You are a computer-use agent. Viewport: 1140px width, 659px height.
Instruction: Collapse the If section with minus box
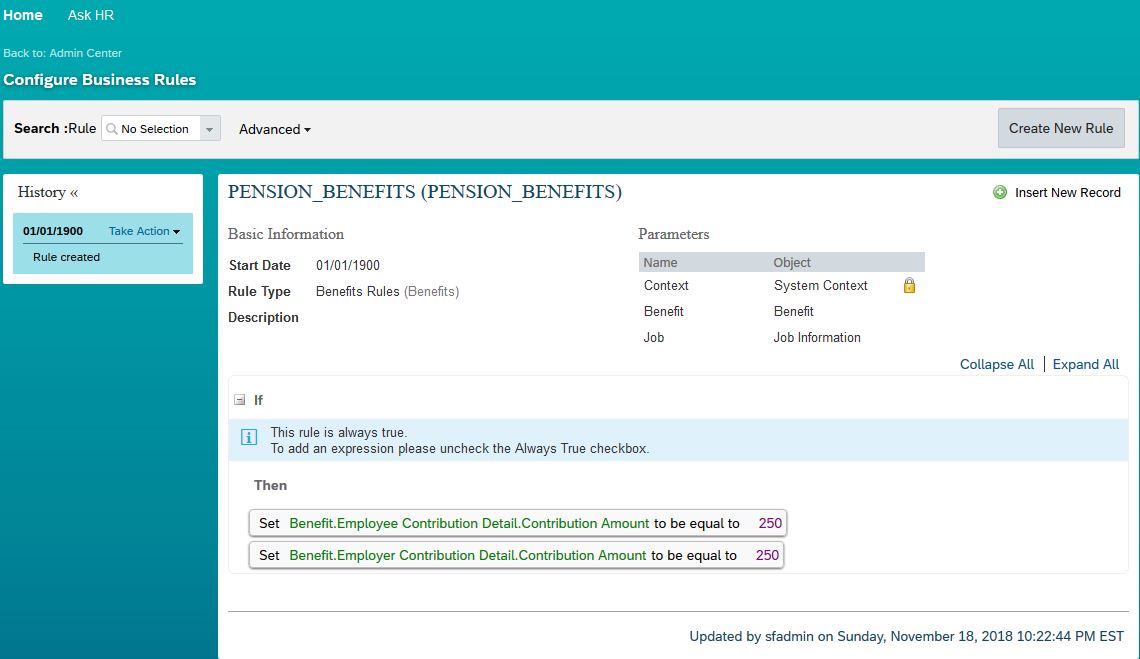pyautogui.click(x=239, y=400)
